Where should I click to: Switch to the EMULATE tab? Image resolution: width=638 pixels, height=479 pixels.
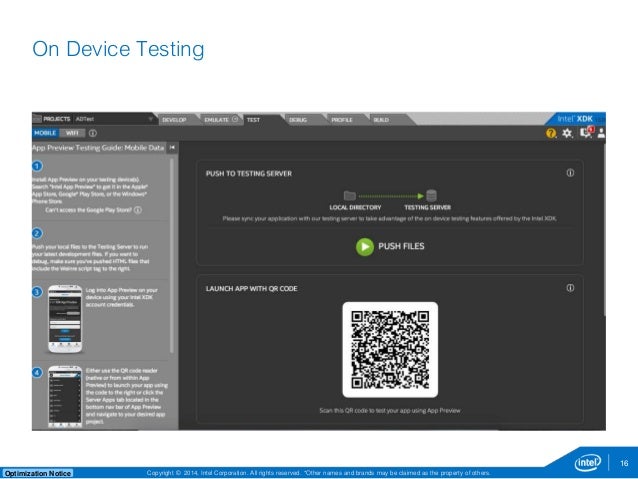[217, 120]
